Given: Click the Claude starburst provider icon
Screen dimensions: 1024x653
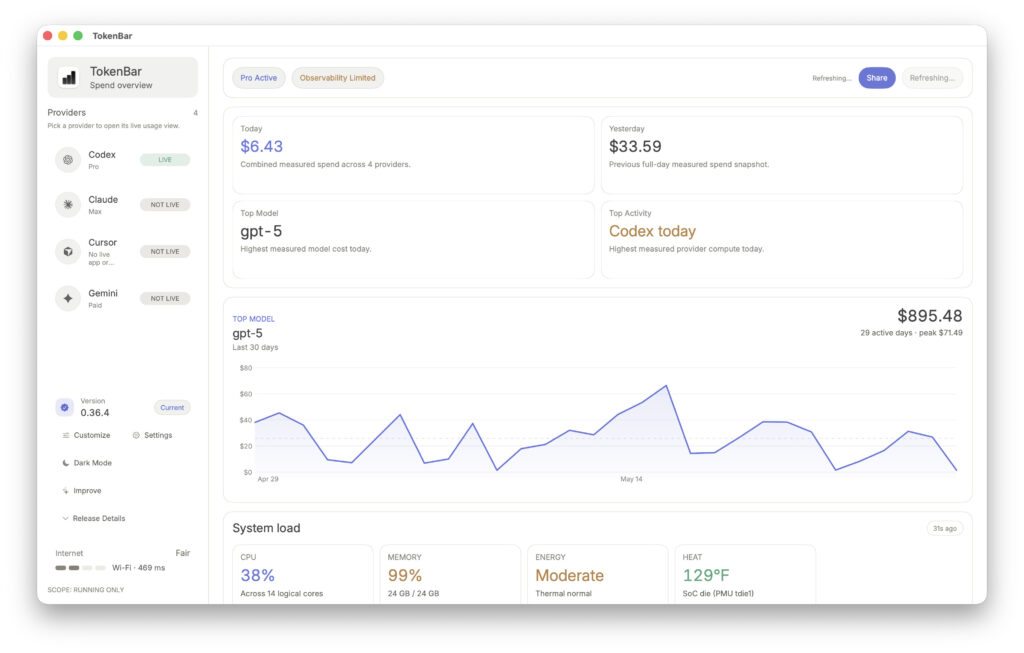Looking at the screenshot, I should pos(68,204).
